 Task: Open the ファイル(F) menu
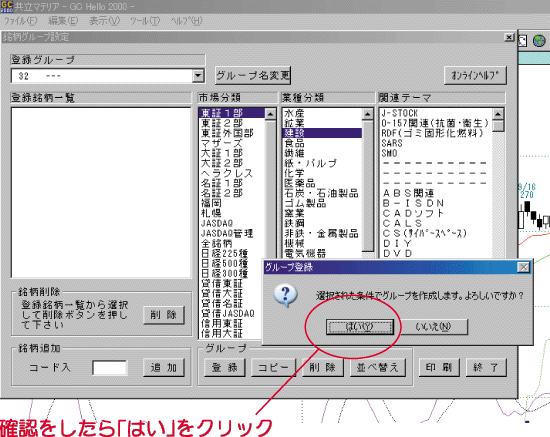coord(20,21)
